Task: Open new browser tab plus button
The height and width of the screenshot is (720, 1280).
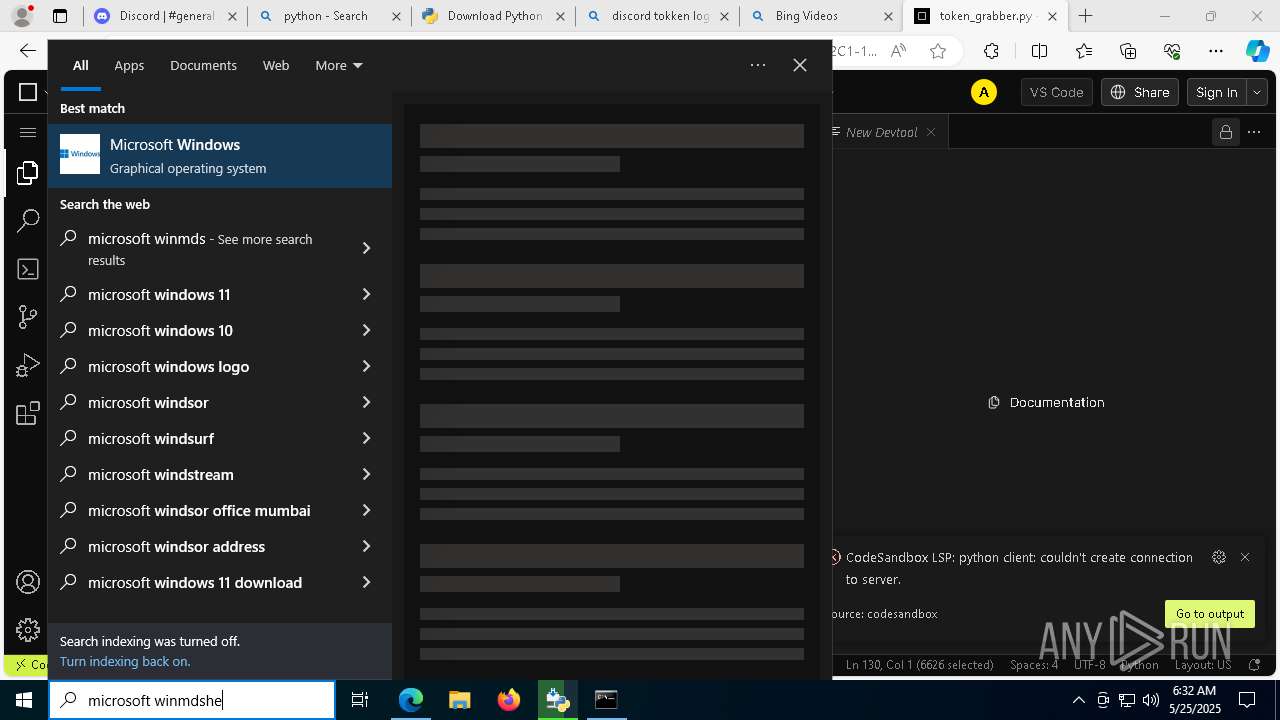Action: (x=1085, y=16)
